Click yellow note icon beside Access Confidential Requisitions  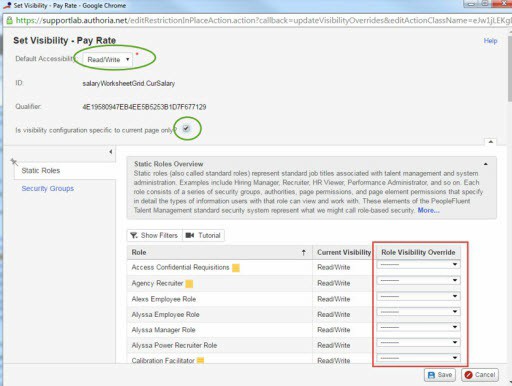pos(236,268)
